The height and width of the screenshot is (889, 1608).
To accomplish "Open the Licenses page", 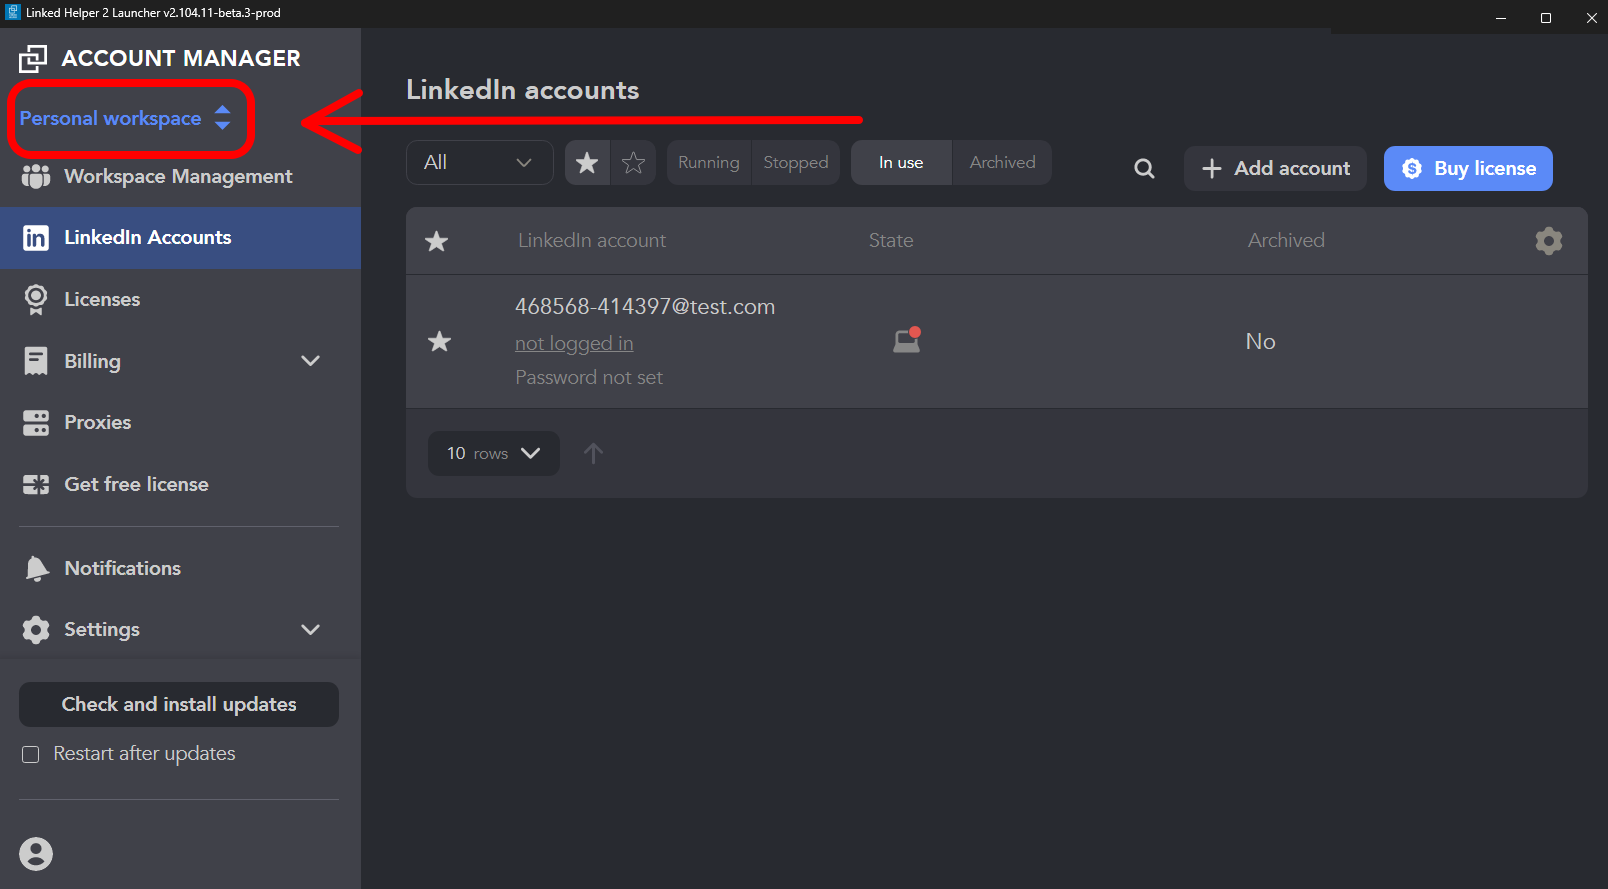I will [180, 299].
